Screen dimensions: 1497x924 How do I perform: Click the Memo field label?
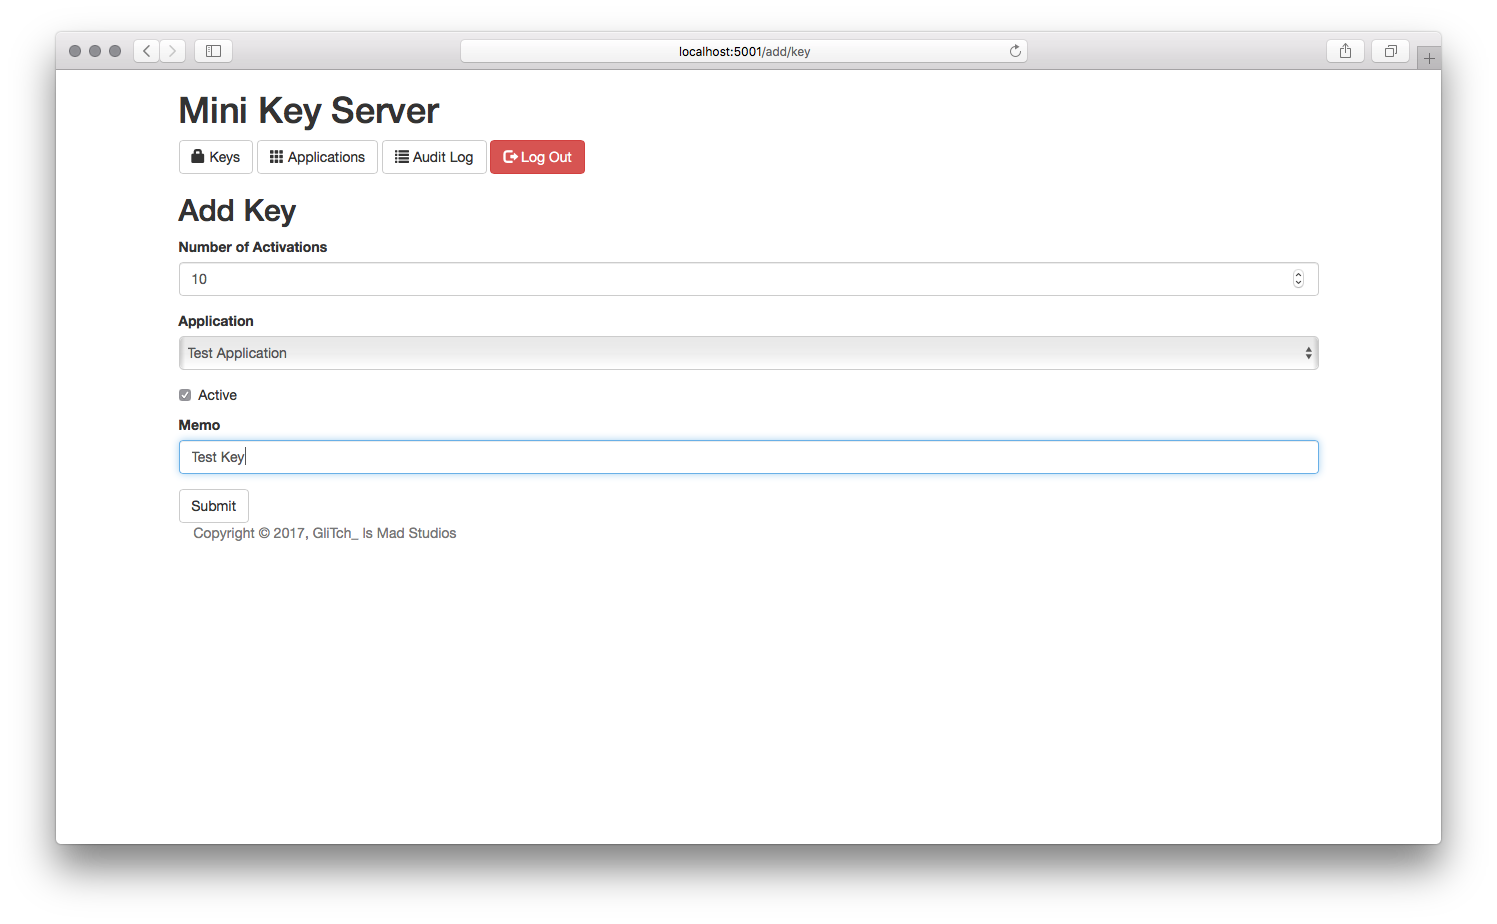click(199, 425)
